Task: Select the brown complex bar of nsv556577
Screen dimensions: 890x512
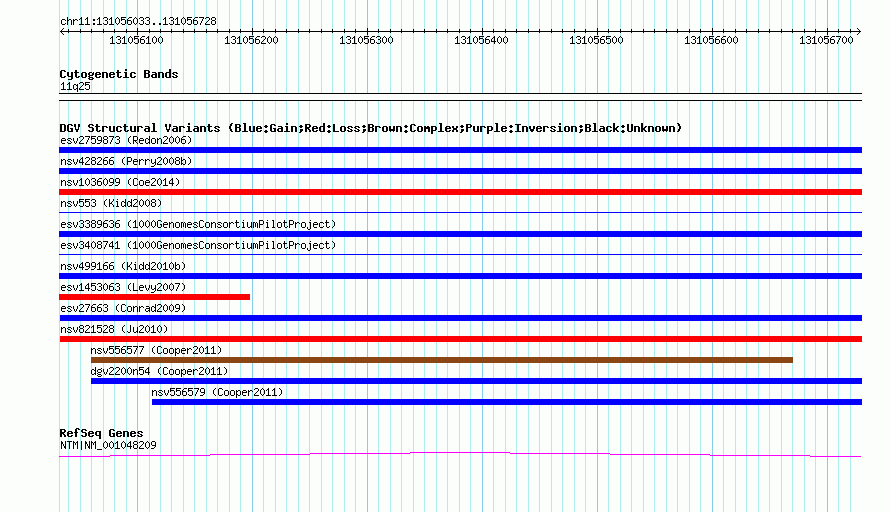Action: 442,360
